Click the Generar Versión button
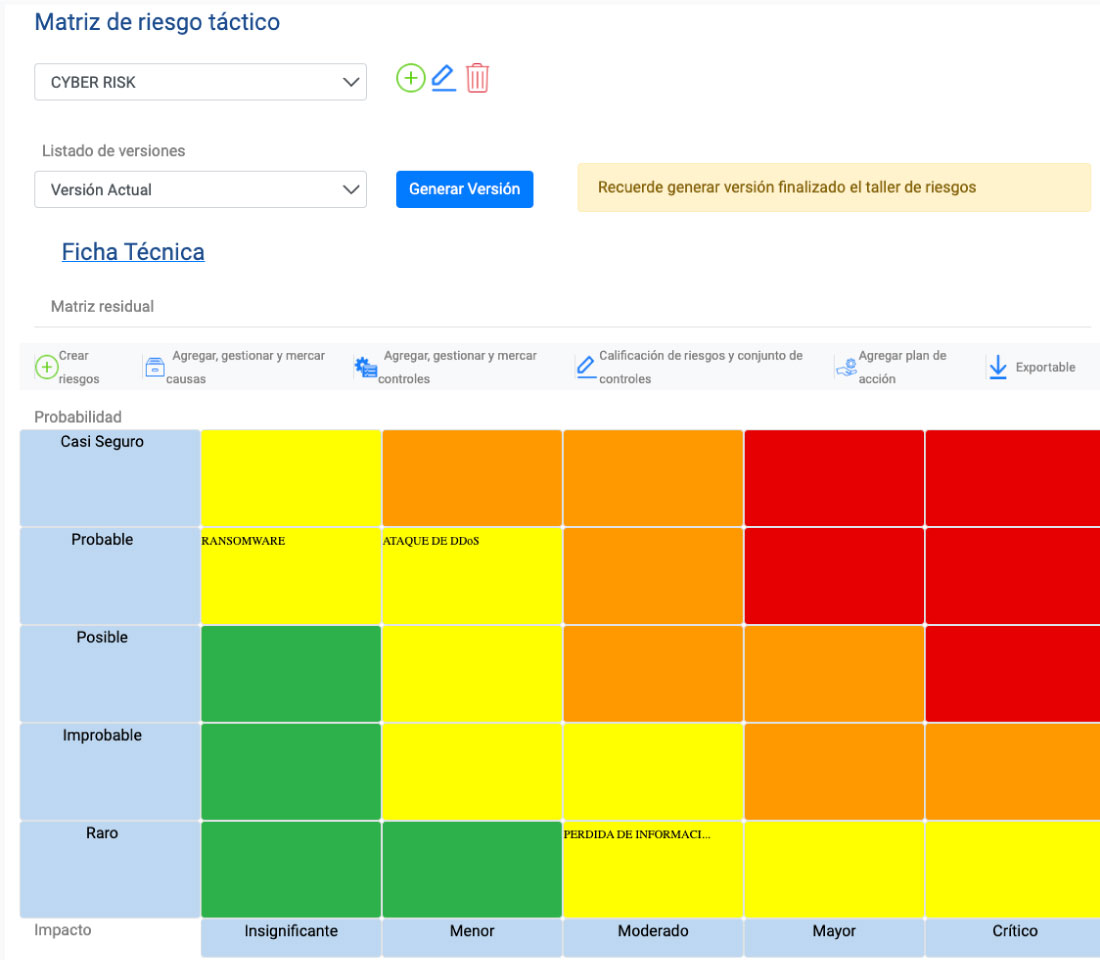The height and width of the screenshot is (960, 1100). coord(464,189)
